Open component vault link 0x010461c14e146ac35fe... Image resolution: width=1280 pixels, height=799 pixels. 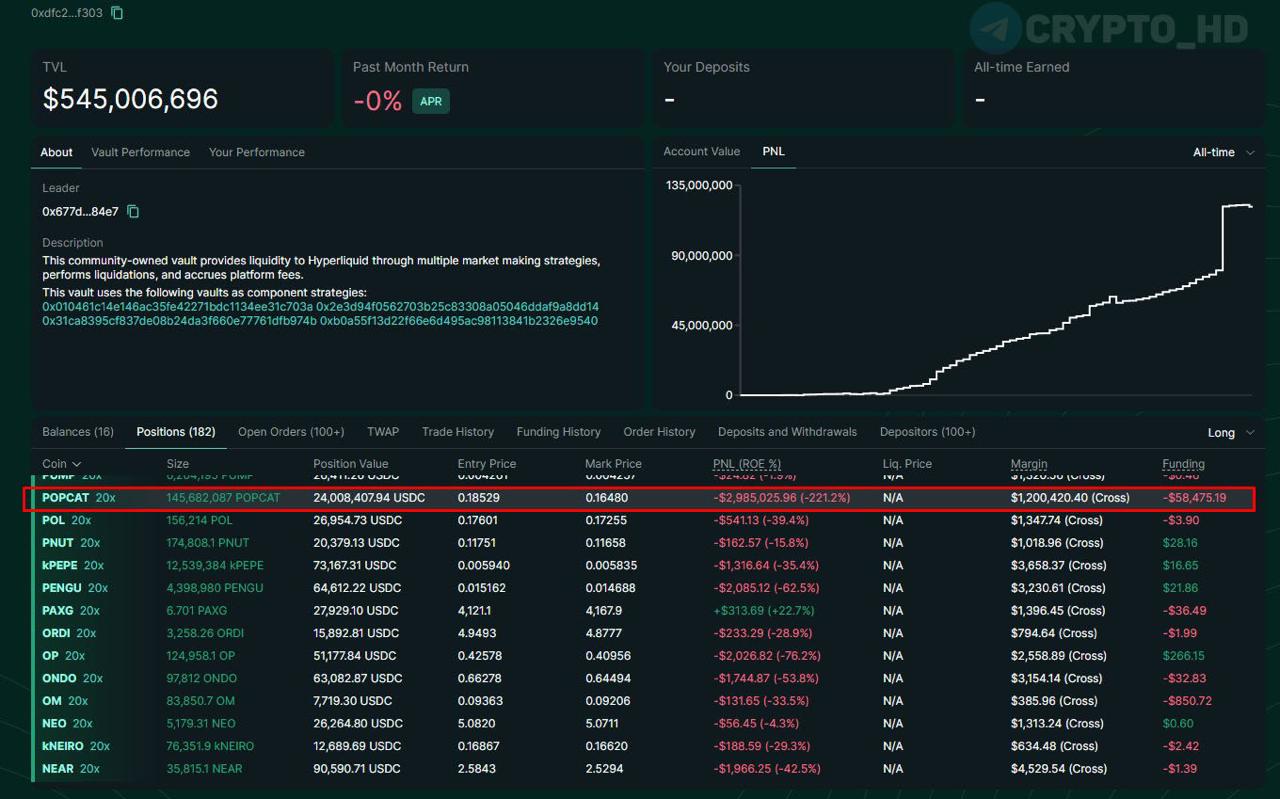[x=177, y=306]
